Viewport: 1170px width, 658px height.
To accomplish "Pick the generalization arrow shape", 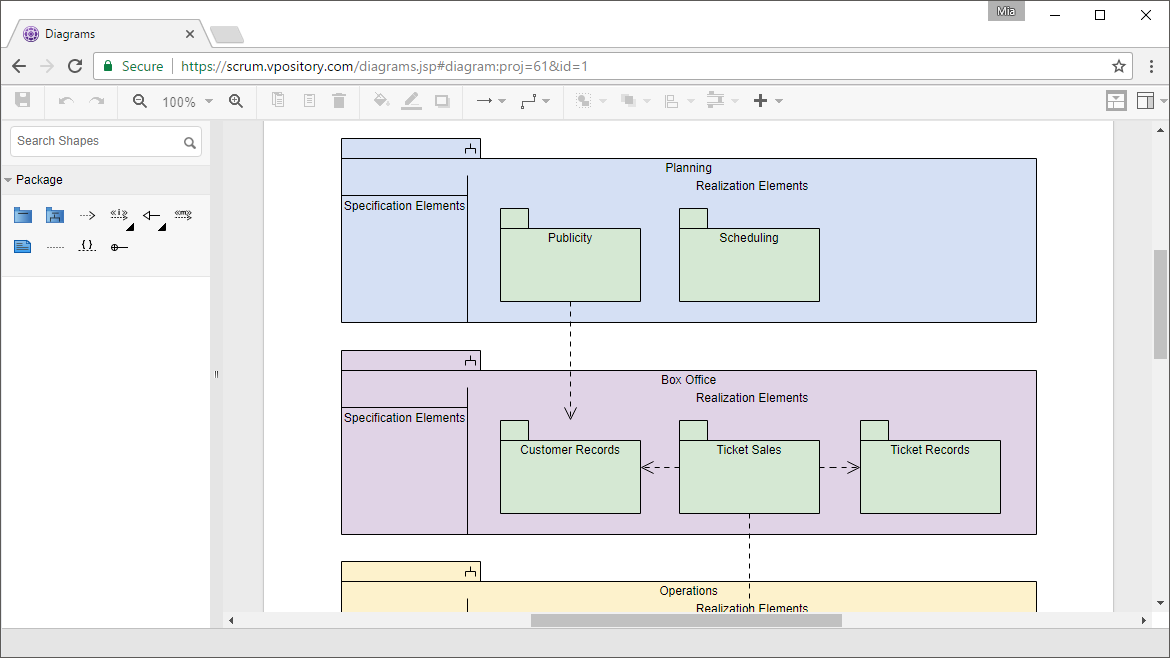I will pyautogui.click(x=151, y=216).
